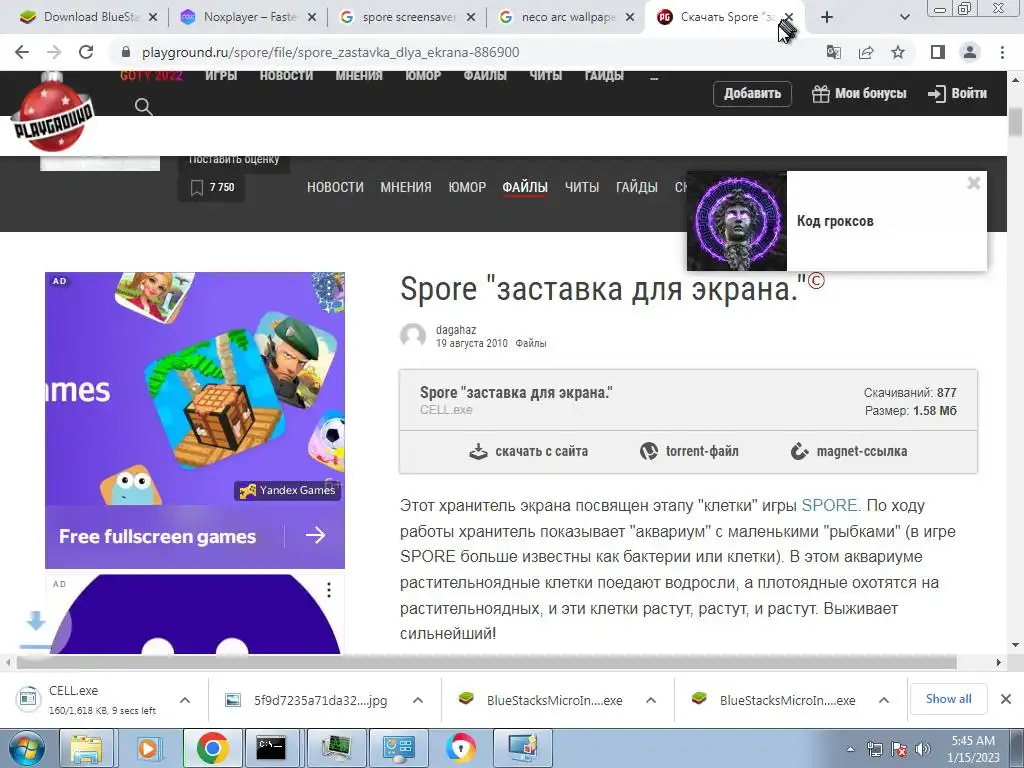Click author dagahaz name
1024x768 pixels.
(456, 330)
